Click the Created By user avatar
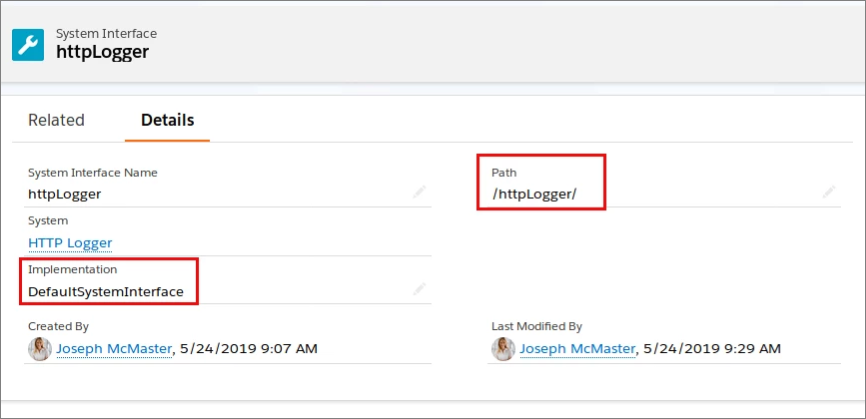Image resolution: width=866 pixels, height=419 pixels. 39,348
